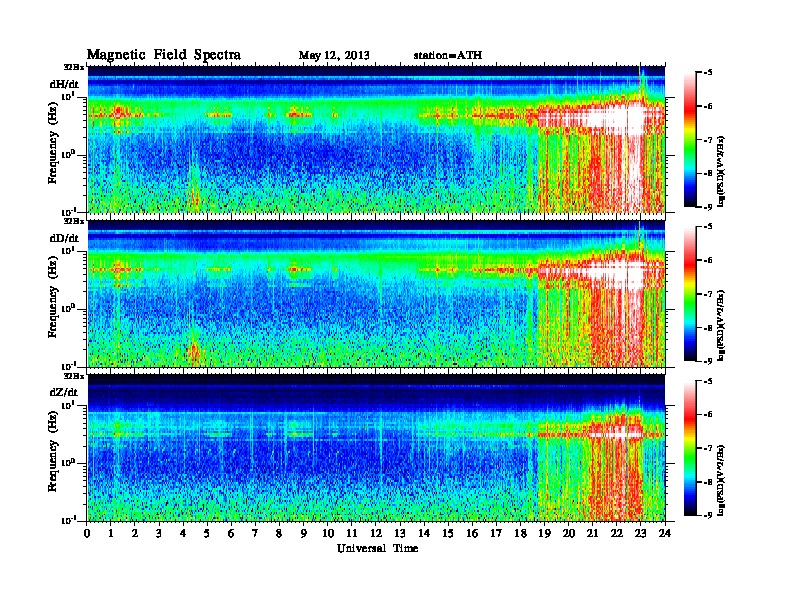The image size is (792, 612).
Task: Click hour 23 on the Universal Time axis
Action: tap(641, 533)
